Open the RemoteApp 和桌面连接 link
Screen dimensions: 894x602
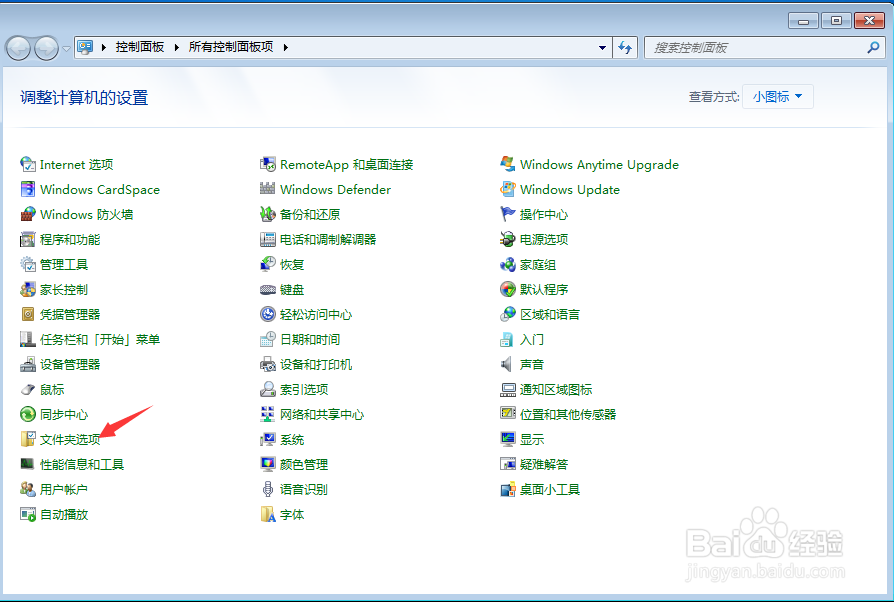pos(347,165)
